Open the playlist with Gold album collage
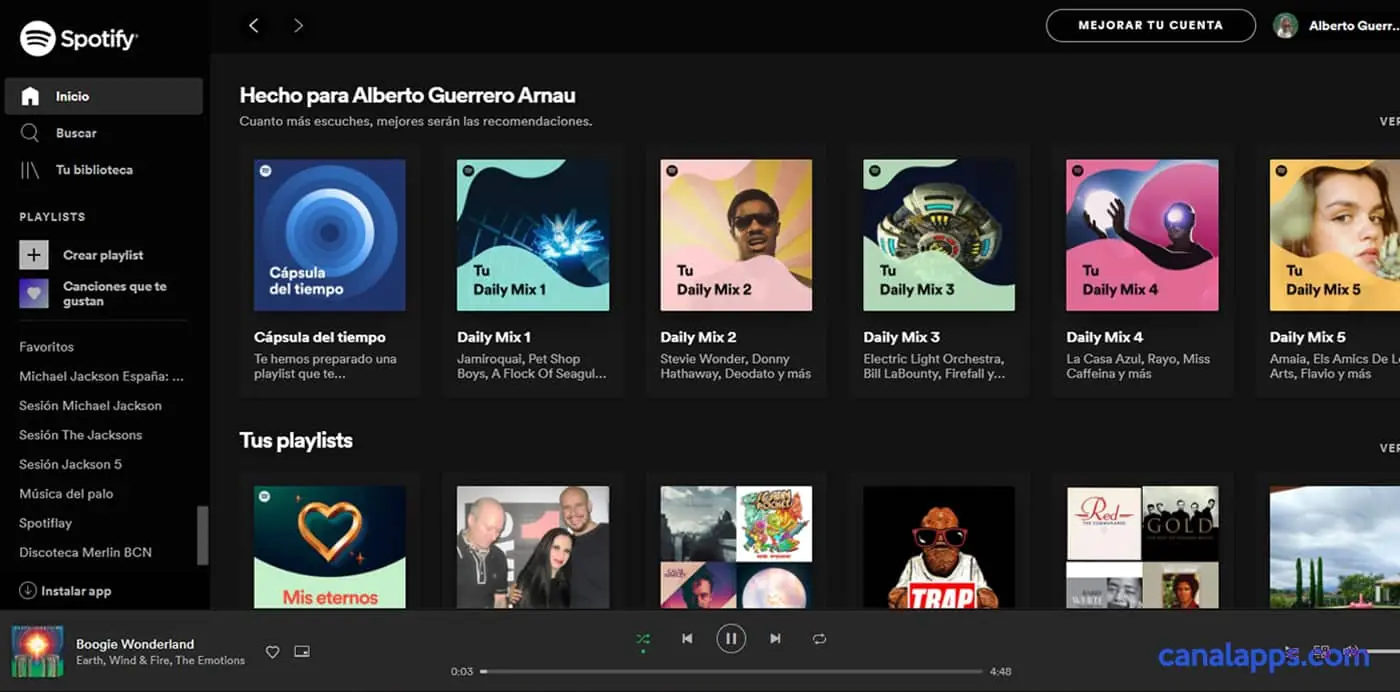 pyautogui.click(x=1142, y=547)
